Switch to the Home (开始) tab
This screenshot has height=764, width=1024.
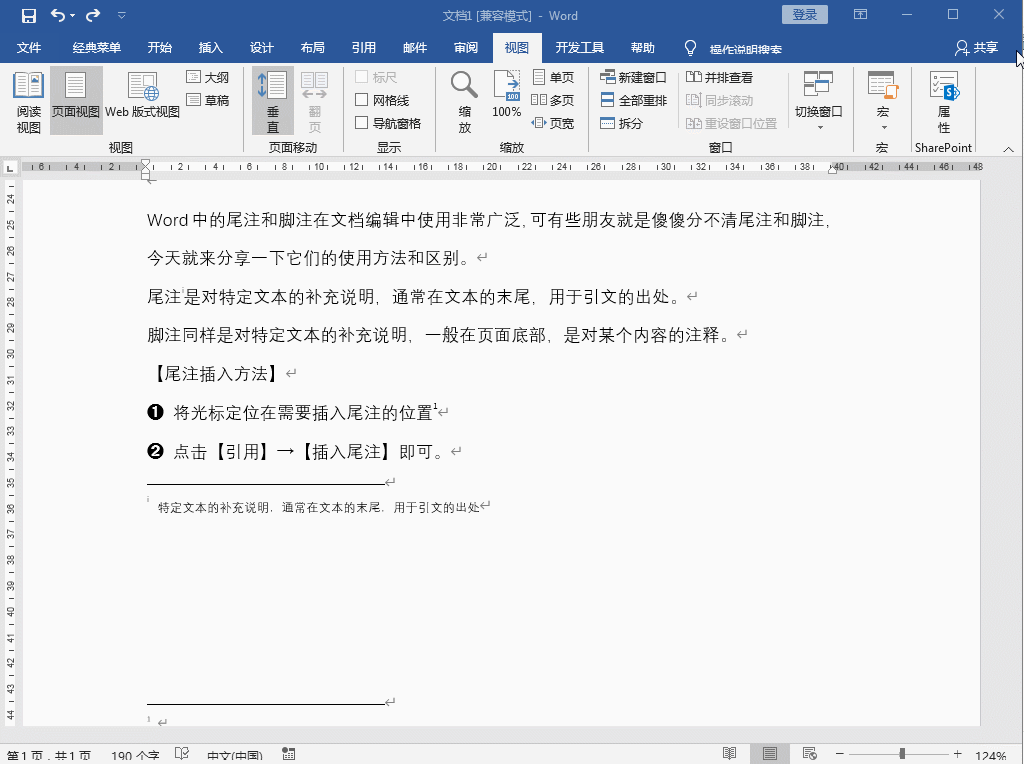159,48
